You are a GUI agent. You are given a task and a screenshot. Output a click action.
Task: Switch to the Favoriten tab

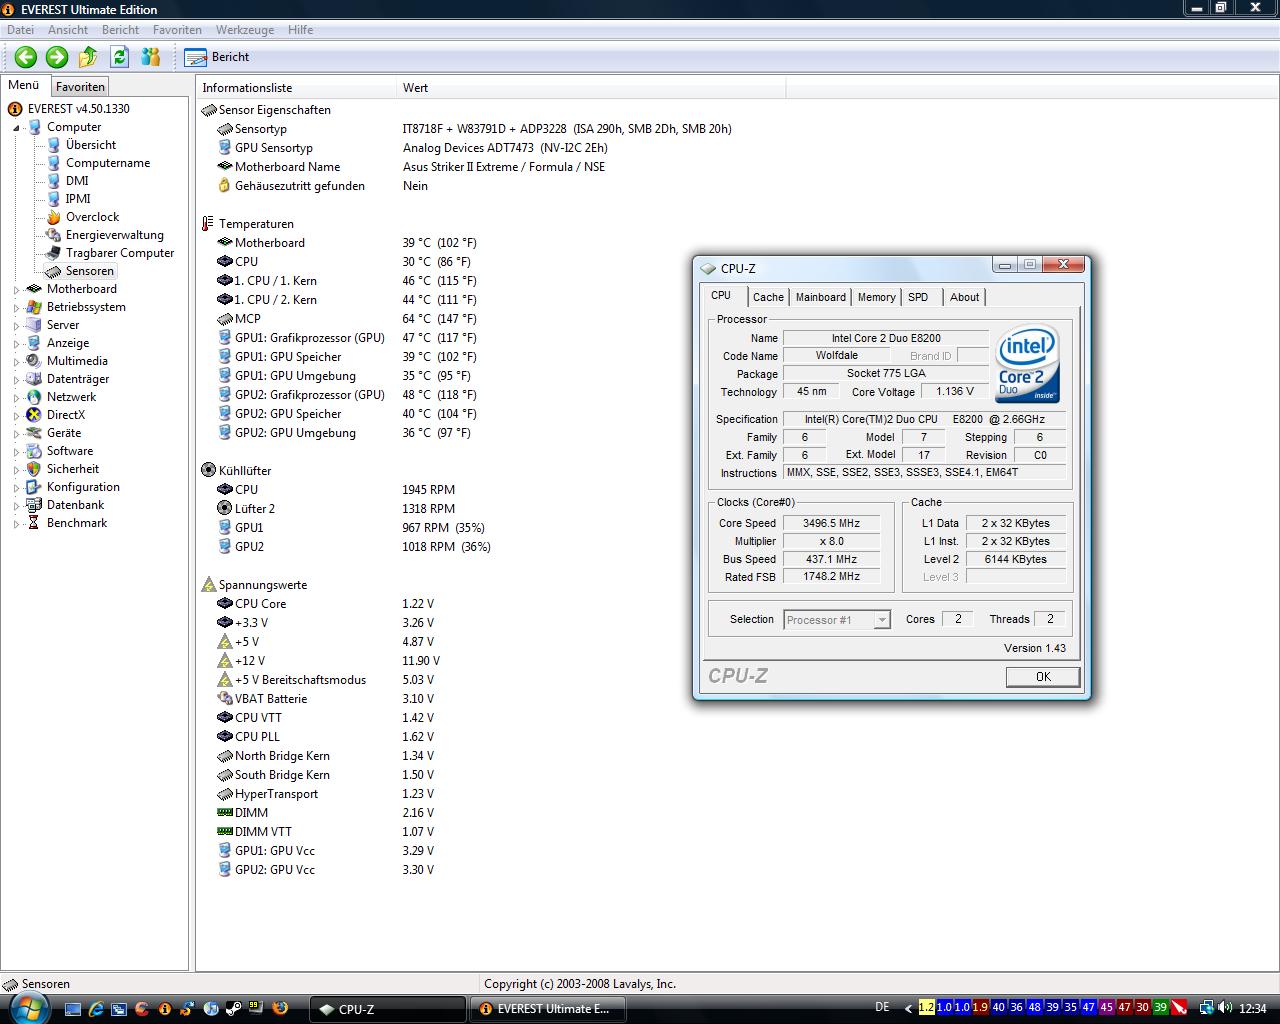coord(80,87)
